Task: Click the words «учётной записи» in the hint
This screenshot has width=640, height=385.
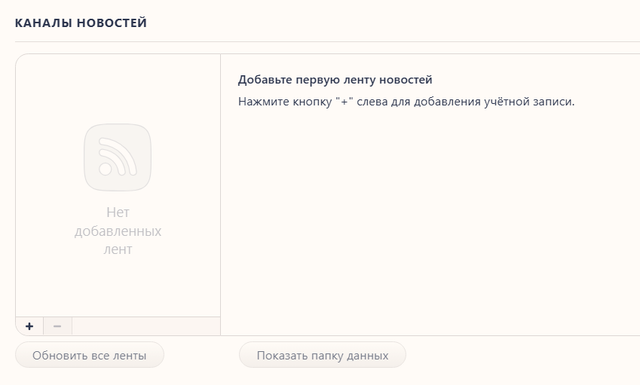Action: [x=529, y=102]
